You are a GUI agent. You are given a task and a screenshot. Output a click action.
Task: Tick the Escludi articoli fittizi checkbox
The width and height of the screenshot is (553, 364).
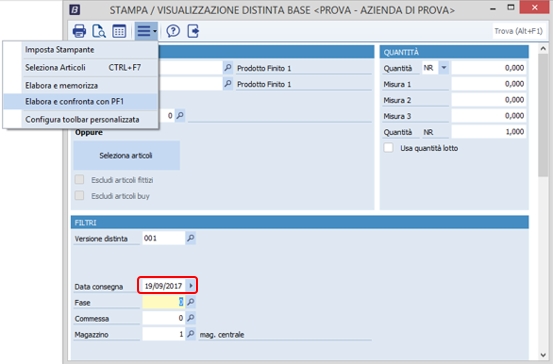click(x=79, y=180)
